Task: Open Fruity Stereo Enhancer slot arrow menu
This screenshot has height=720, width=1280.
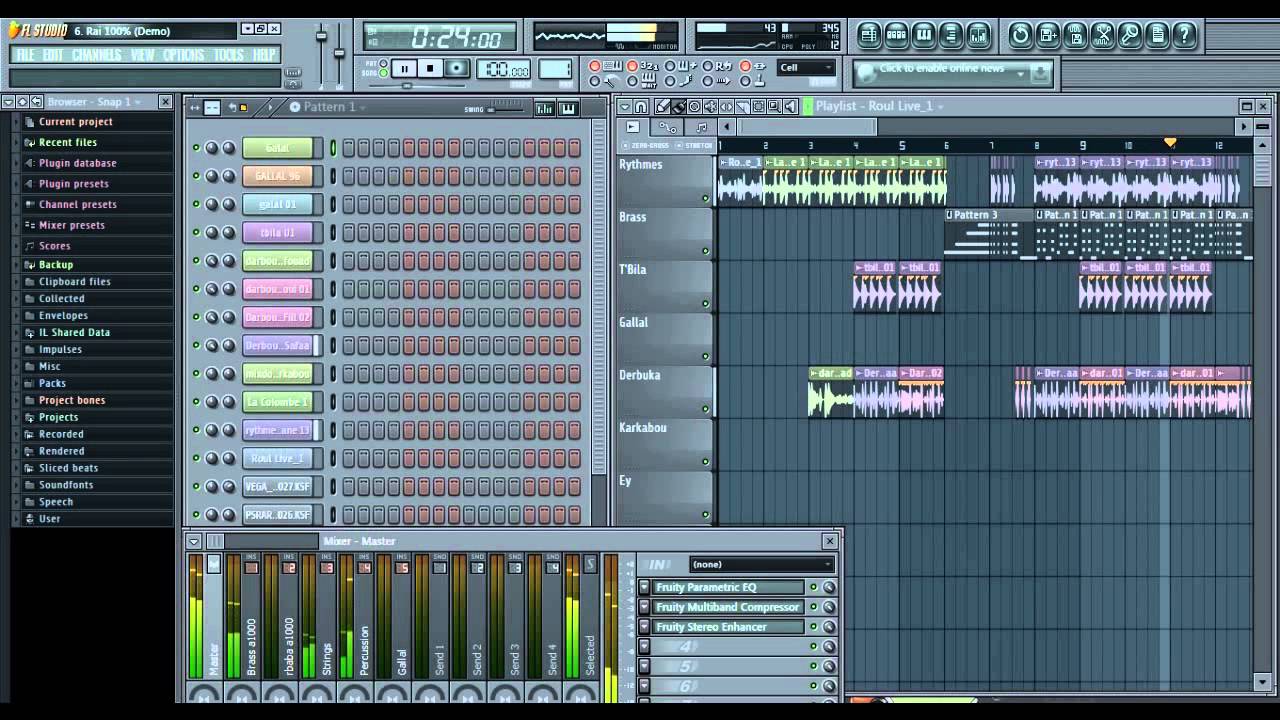Action: (x=644, y=627)
